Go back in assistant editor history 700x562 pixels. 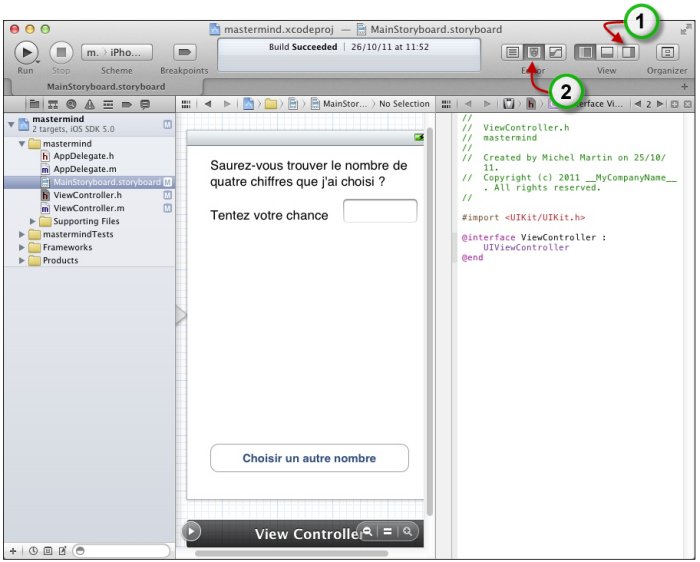(x=468, y=104)
